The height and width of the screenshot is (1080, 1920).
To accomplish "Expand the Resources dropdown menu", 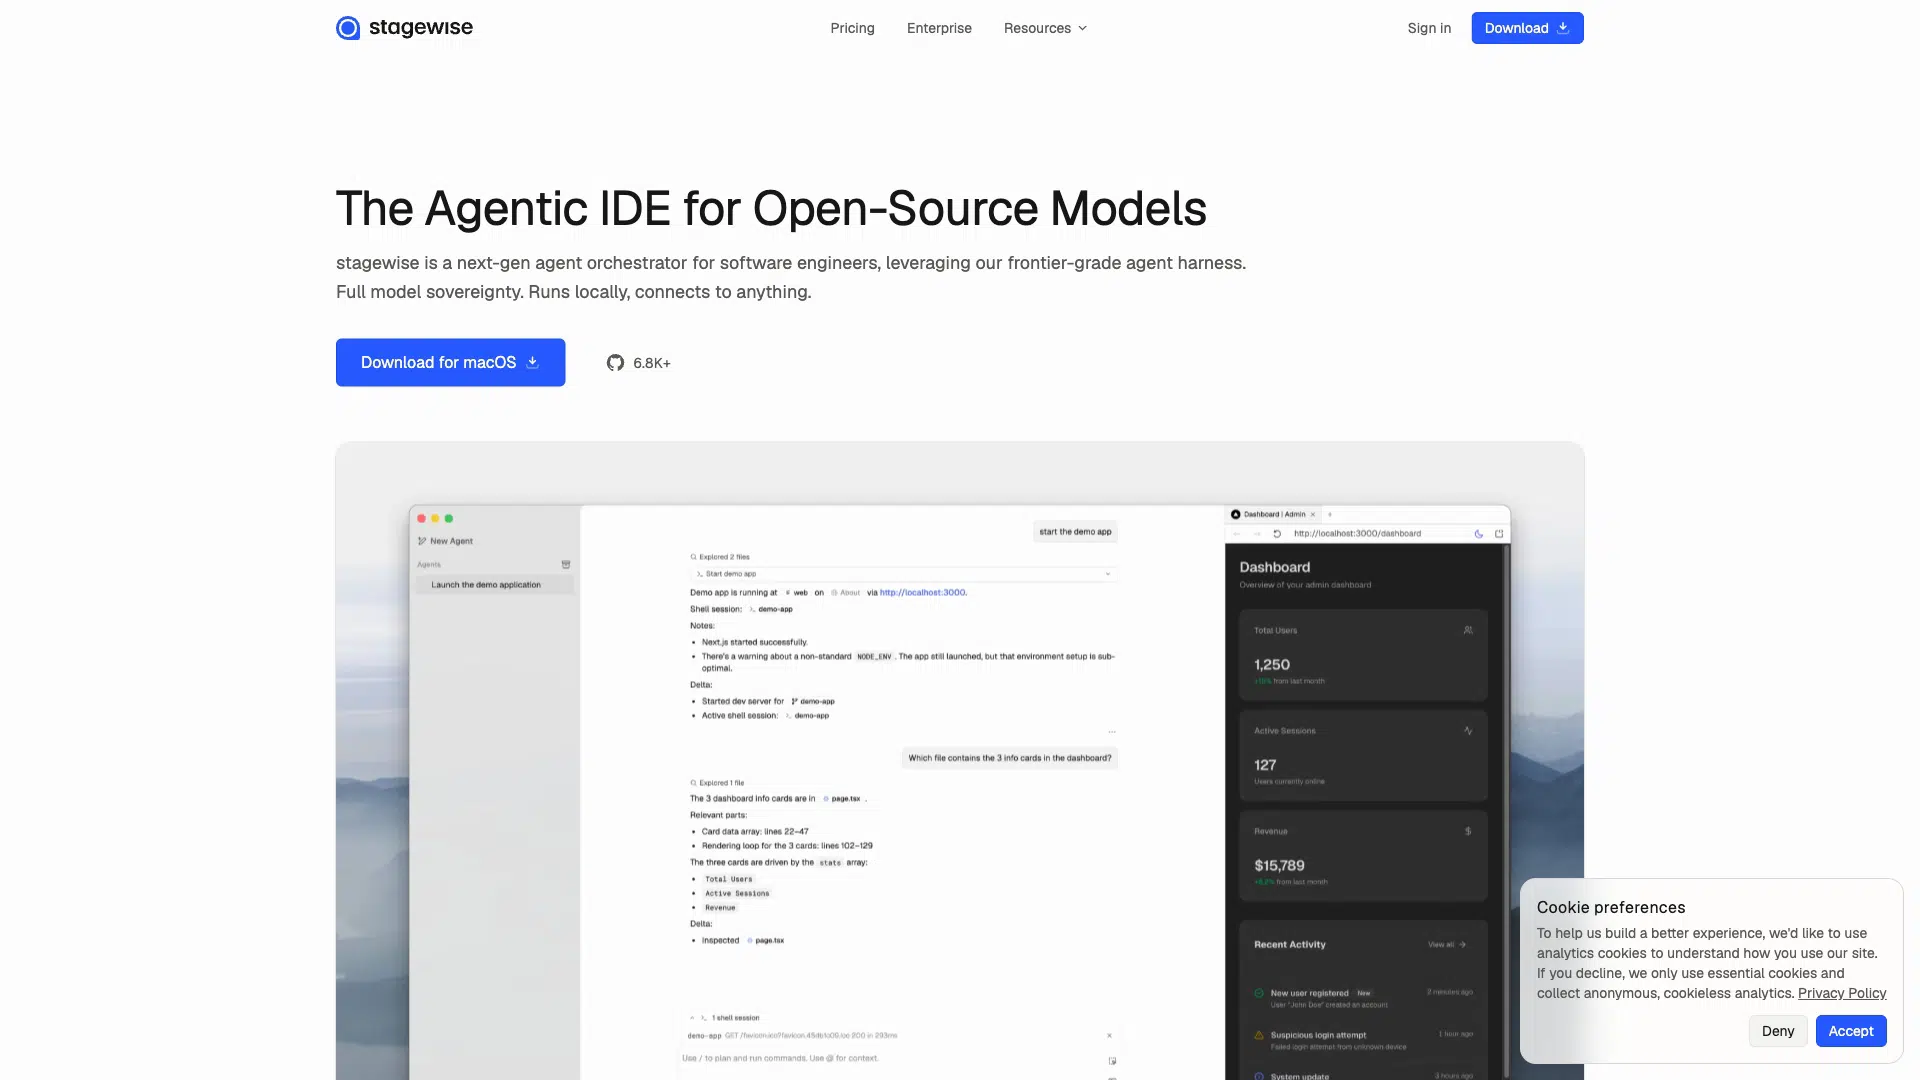I will (1045, 28).
